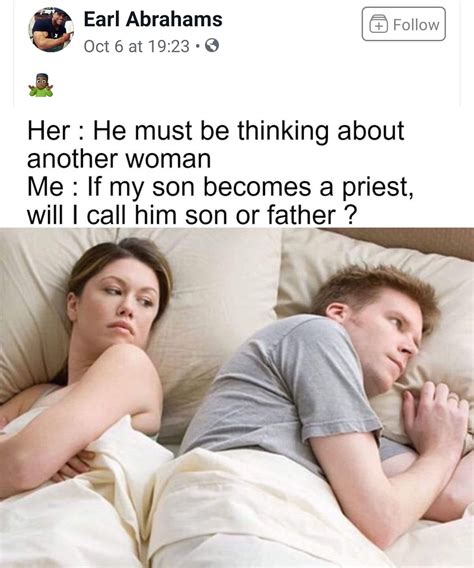Click the shrugging person emoji
Image resolution: width=474 pixels, height=568 pixels.
[41, 85]
